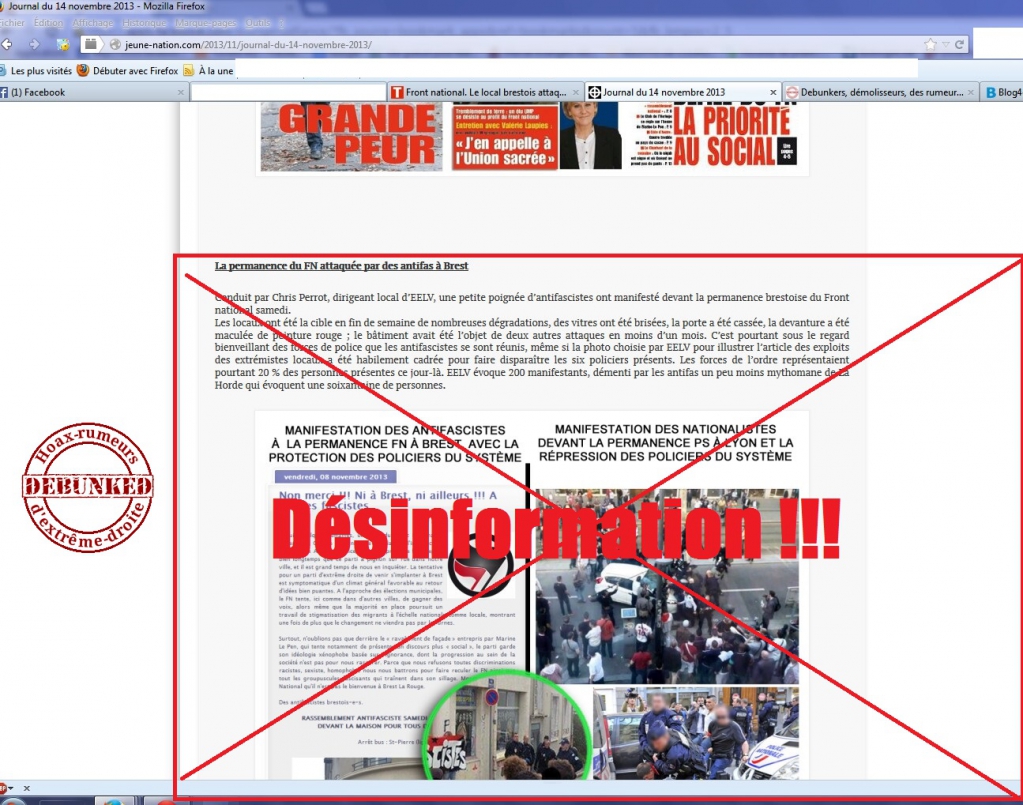This screenshot has width=1023, height=805.
Task: Open the Affichage menu
Action: (93, 23)
